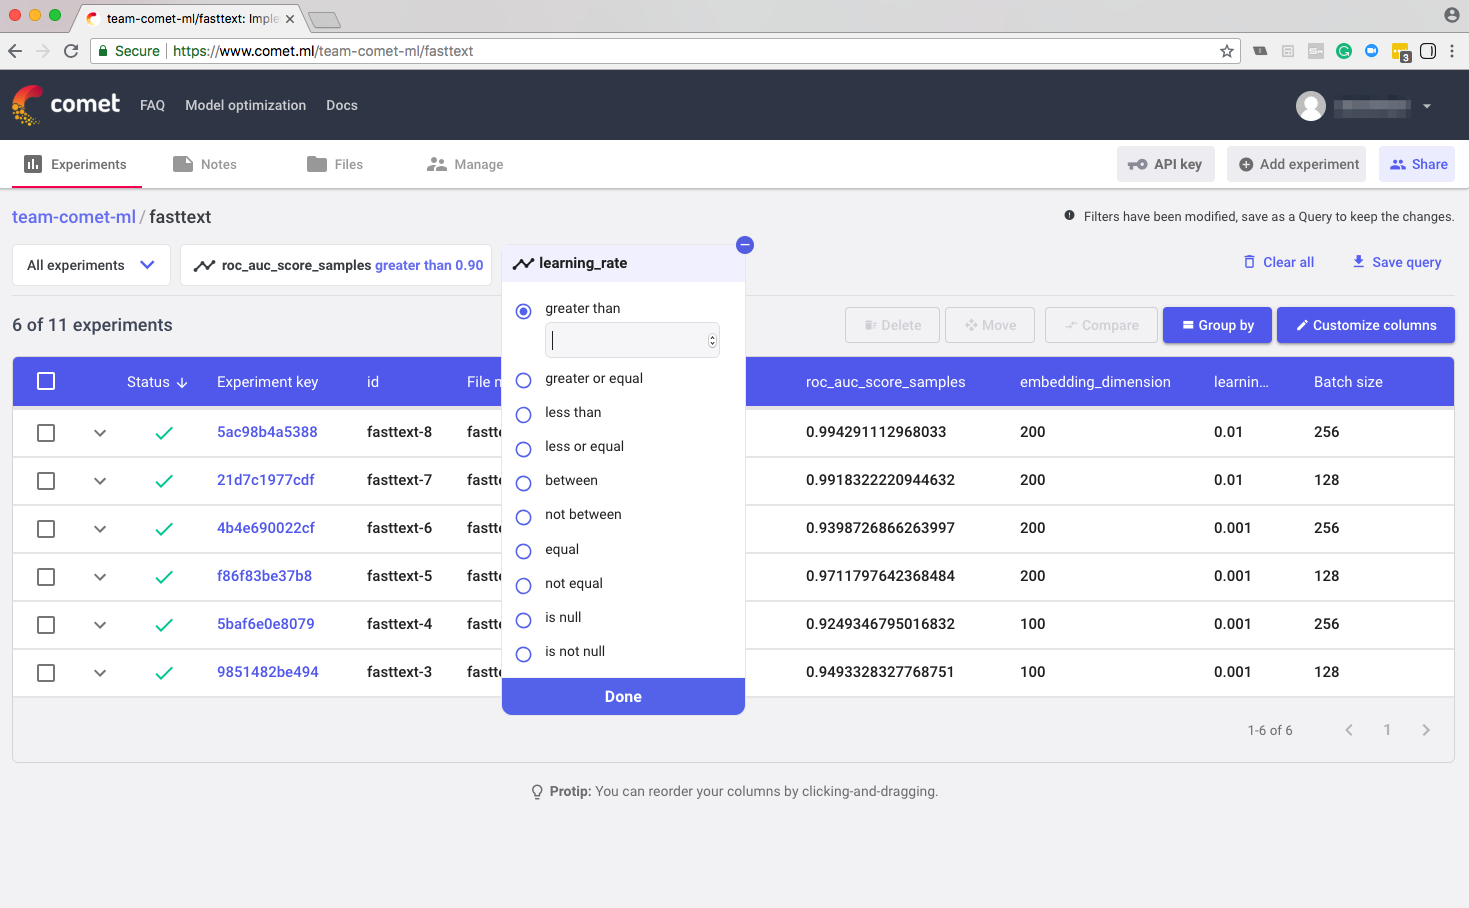Check the fasttext-8 row checkbox
This screenshot has width=1469, height=908.
(x=45, y=432)
